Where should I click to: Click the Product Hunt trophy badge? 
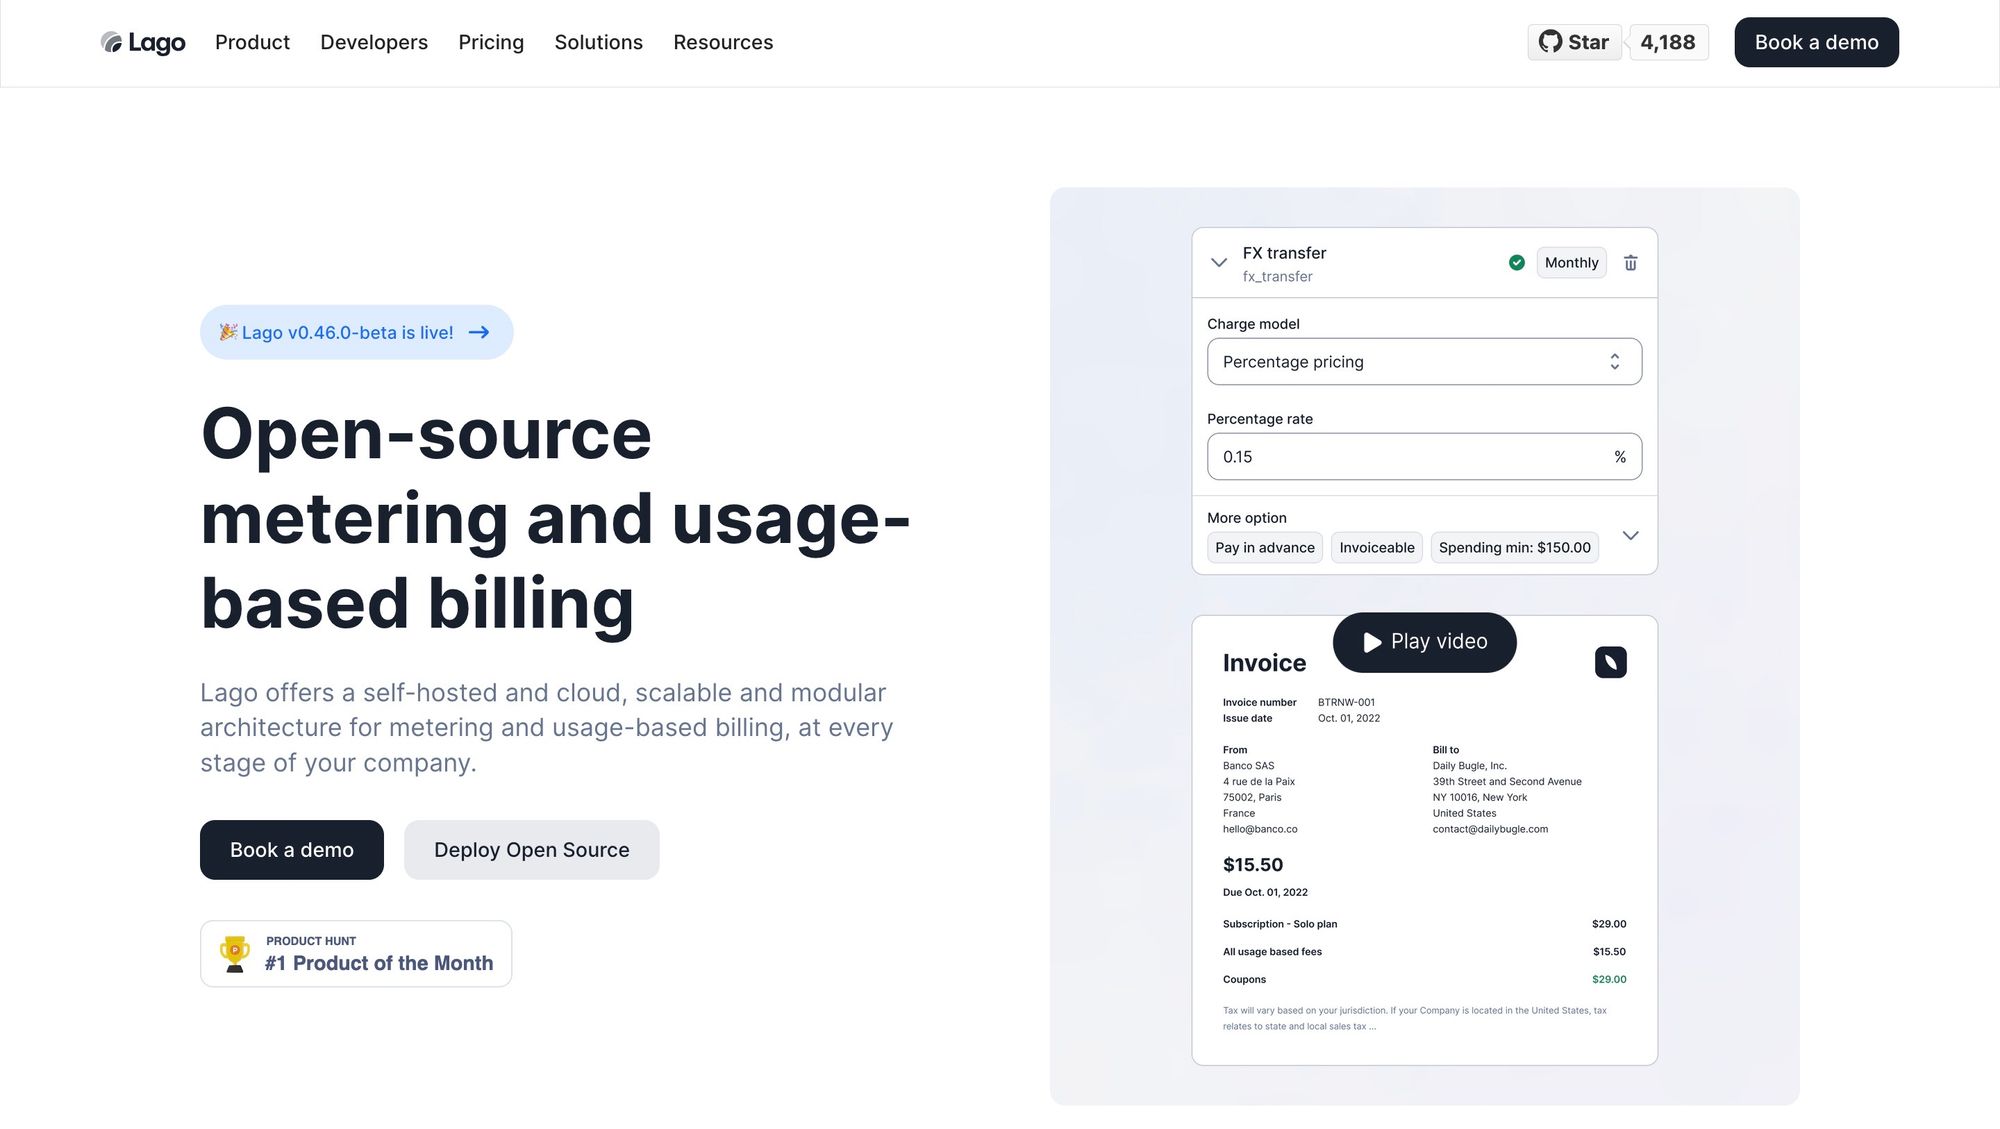coord(356,954)
